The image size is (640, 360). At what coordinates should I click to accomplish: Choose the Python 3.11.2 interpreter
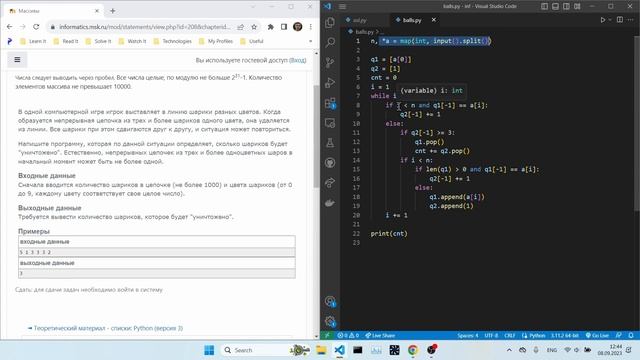[x=565, y=336]
